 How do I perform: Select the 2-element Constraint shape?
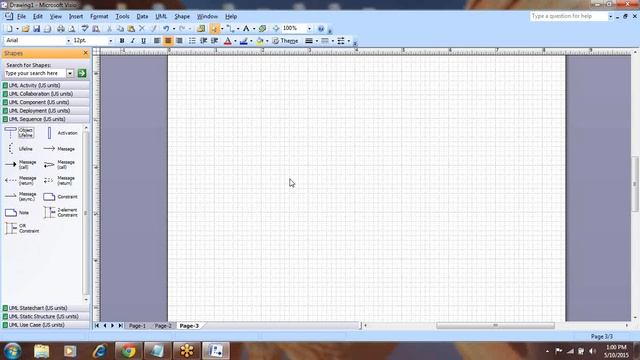point(61,212)
